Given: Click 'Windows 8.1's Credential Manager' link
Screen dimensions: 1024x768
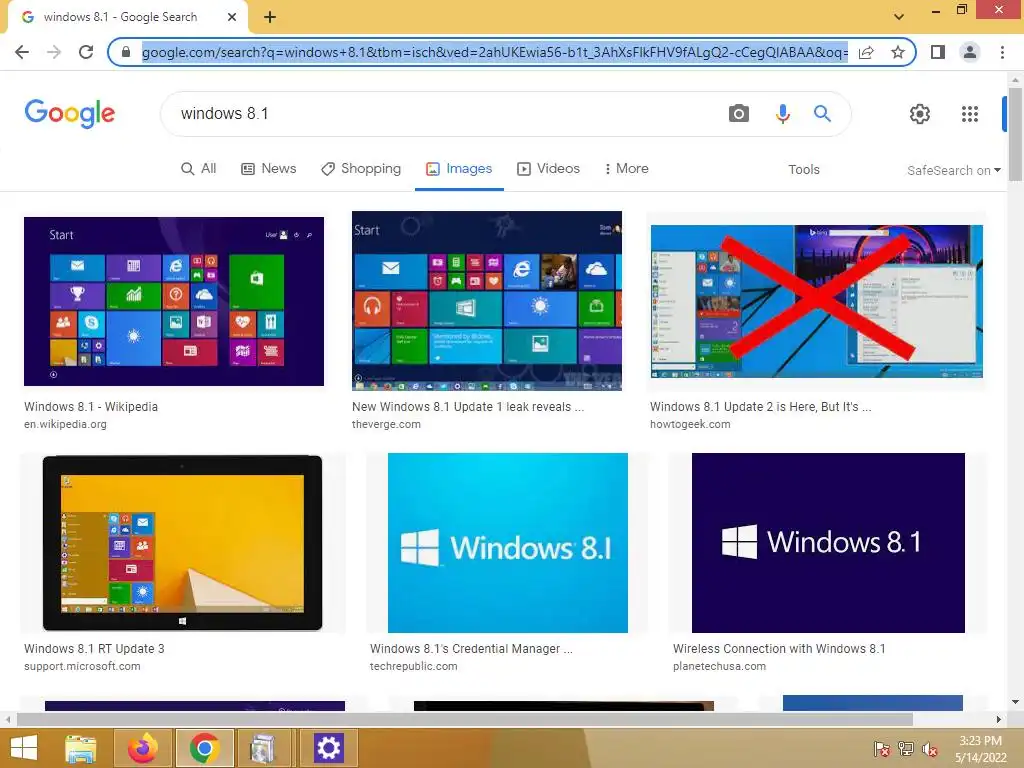Looking at the screenshot, I should point(471,648).
